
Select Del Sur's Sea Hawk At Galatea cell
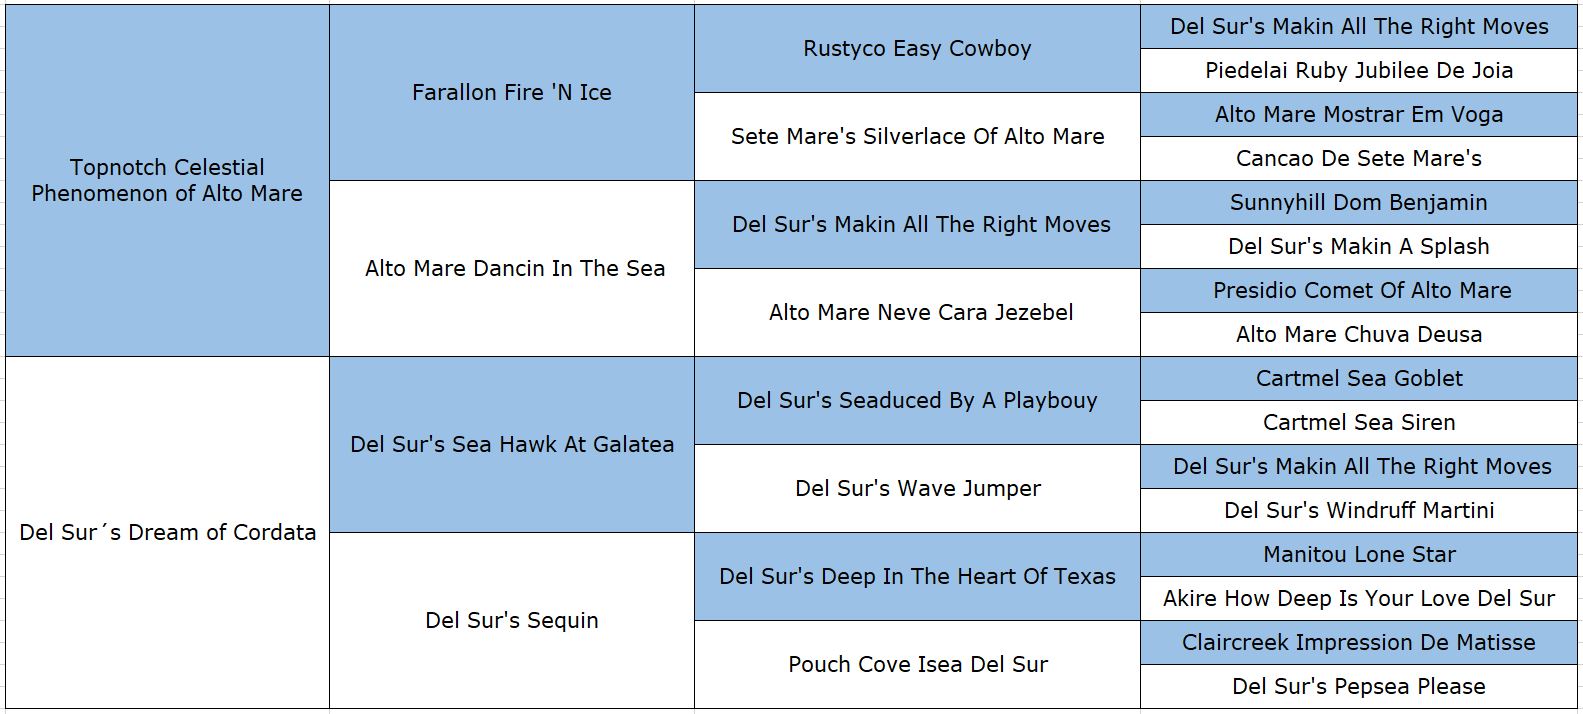[511, 444]
